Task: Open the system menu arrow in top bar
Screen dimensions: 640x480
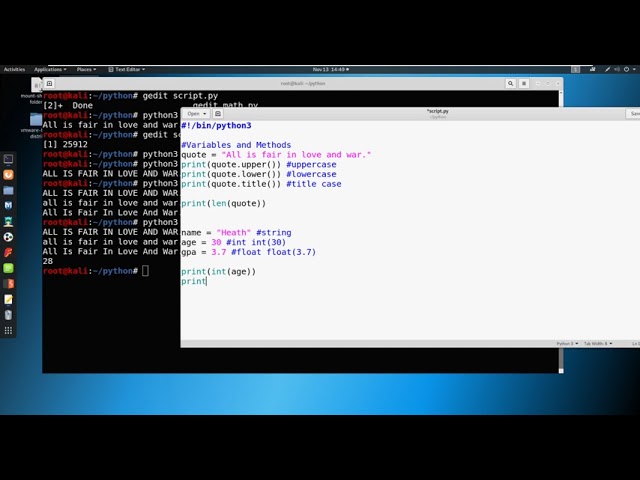Action: coord(634,69)
